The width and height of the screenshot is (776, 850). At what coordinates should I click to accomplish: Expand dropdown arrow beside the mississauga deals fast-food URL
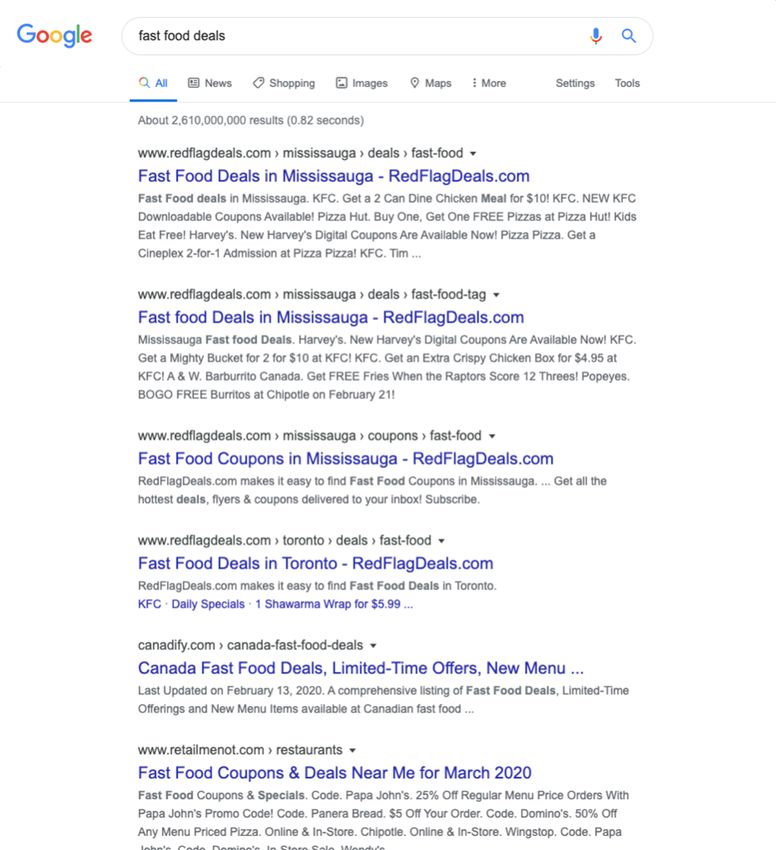tap(473, 154)
